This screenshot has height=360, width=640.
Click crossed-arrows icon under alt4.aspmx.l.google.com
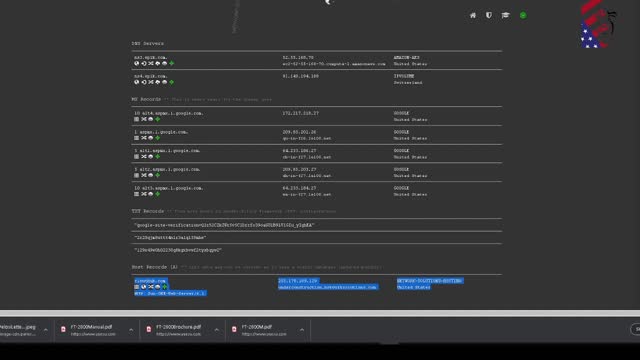[x=144, y=119]
